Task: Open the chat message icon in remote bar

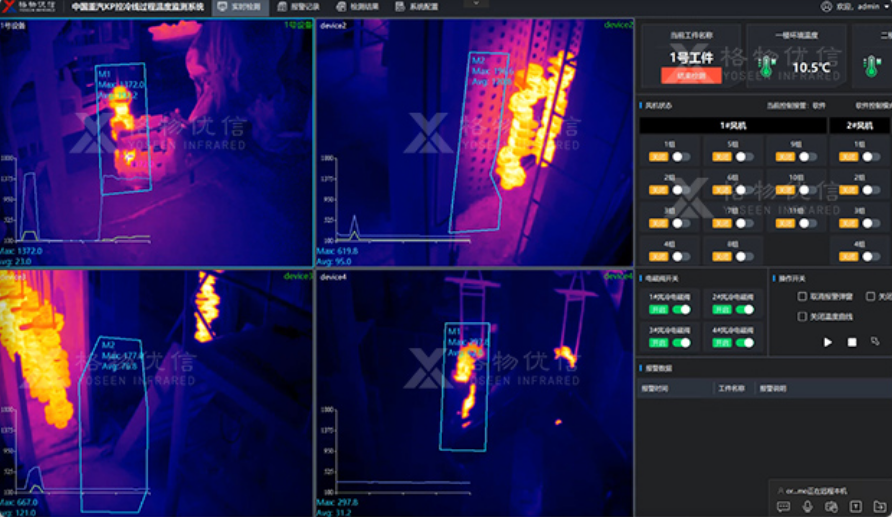Action: click(783, 507)
